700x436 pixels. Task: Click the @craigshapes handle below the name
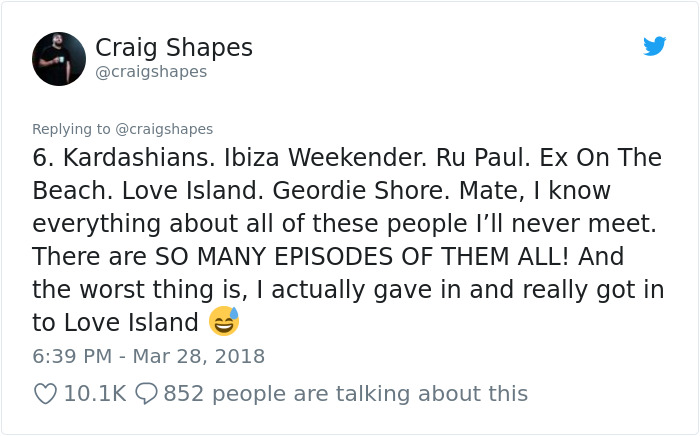pos(151,72)
